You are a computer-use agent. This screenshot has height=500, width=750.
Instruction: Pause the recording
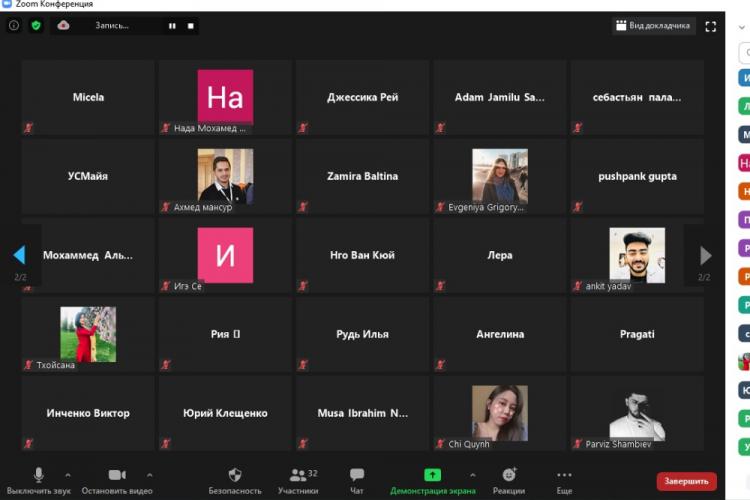pyautogui.click(x=172, y=26)
